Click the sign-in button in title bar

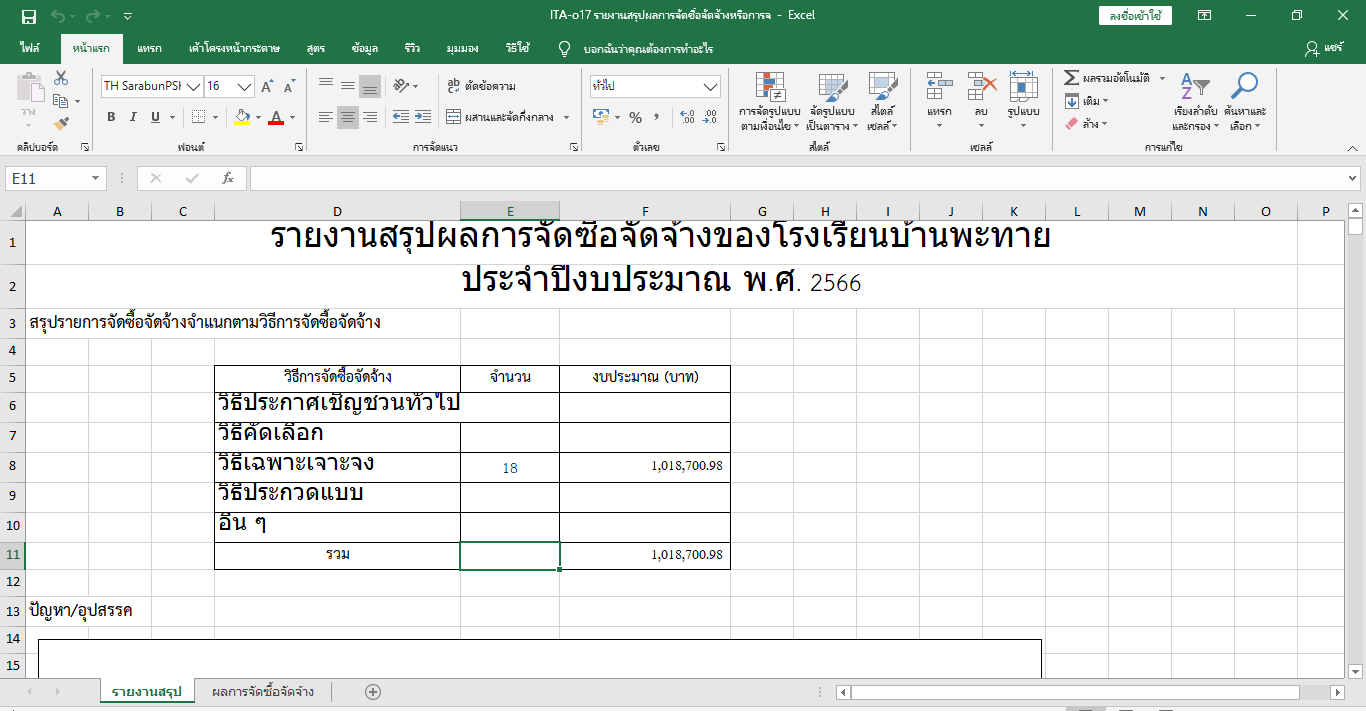1134,15
